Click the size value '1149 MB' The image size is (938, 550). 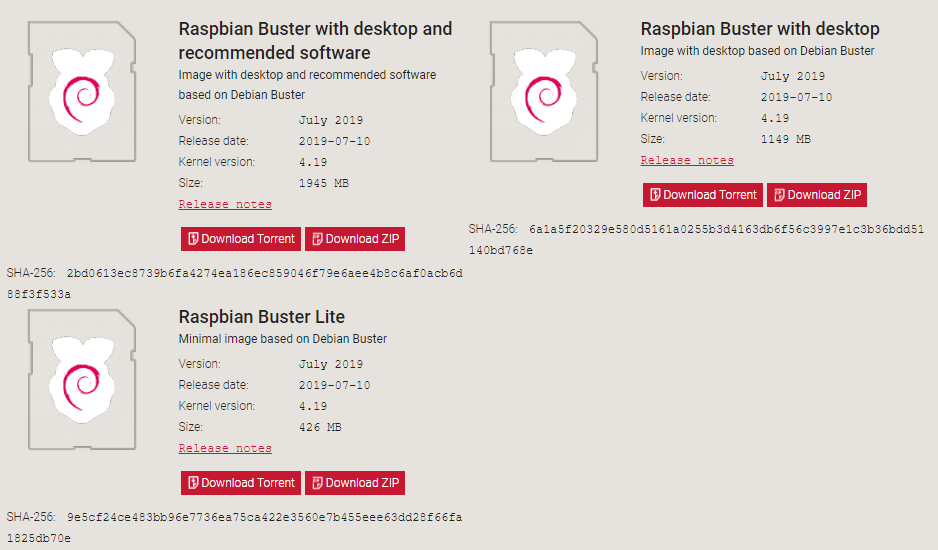[x=785, y=139]
